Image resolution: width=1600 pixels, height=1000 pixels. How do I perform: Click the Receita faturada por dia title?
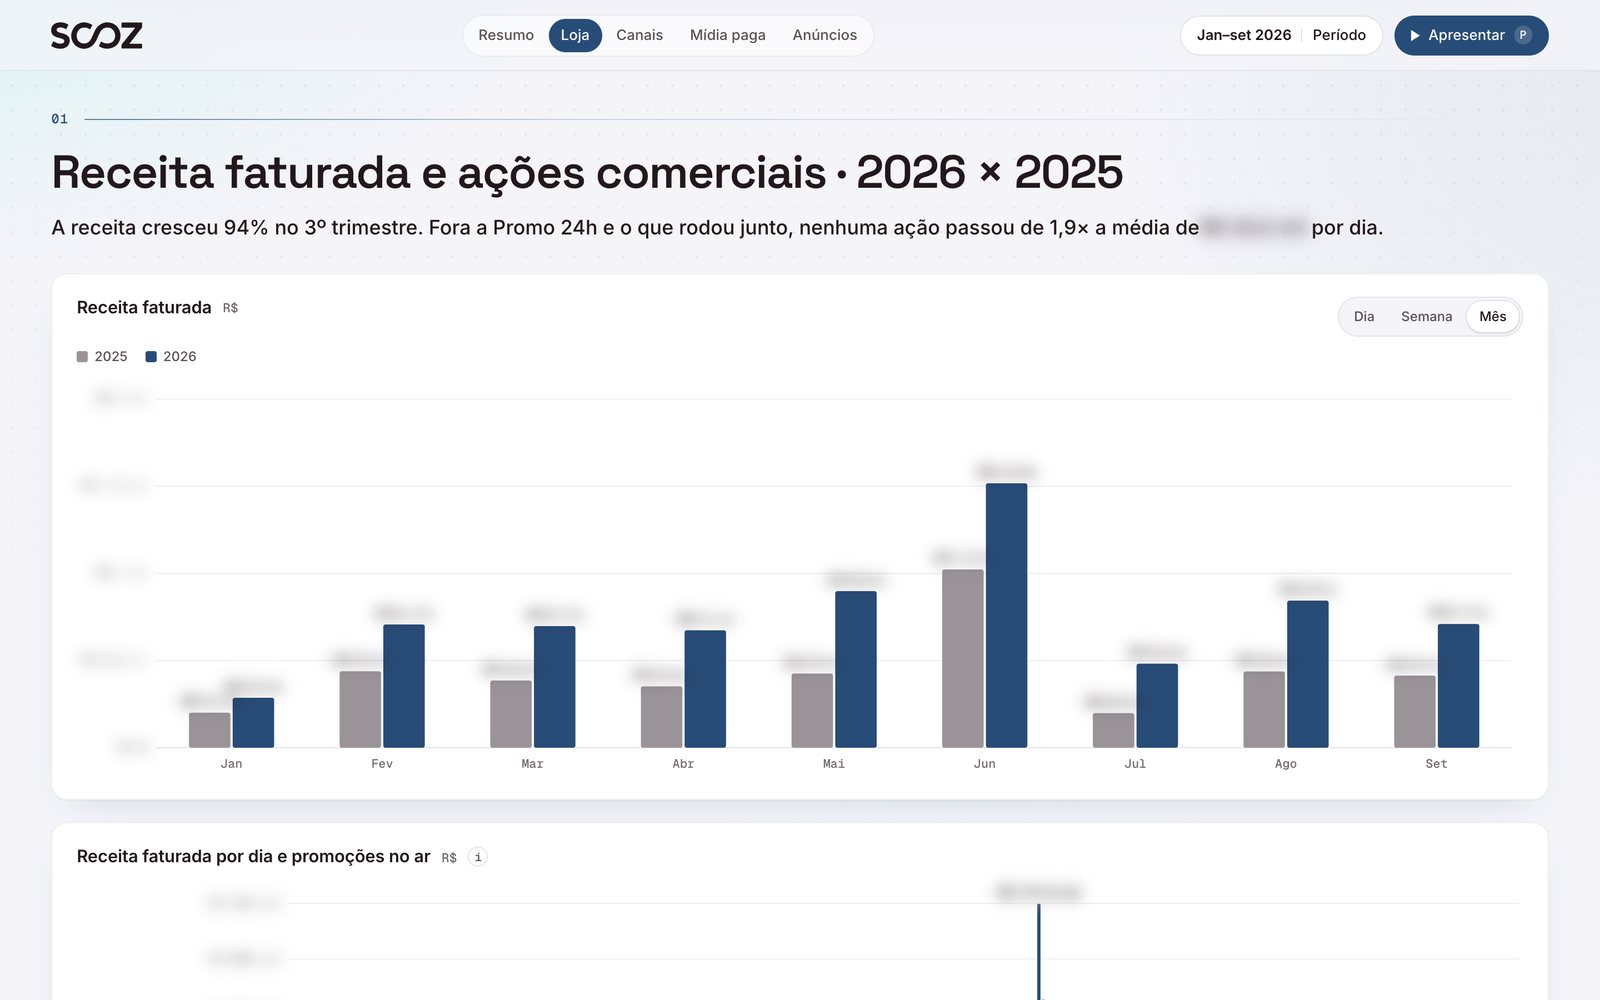tap(253, 857)
